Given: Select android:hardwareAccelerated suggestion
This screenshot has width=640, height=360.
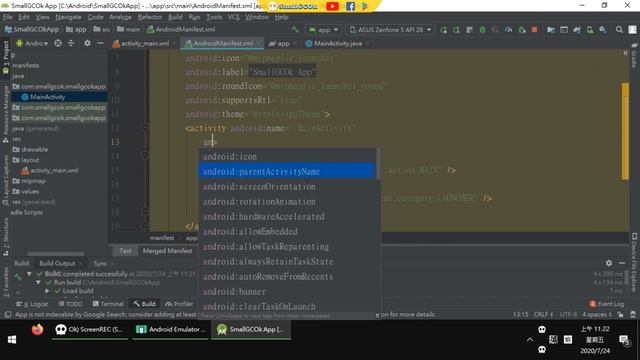Looking at the screenshot, I should point(287,216).
